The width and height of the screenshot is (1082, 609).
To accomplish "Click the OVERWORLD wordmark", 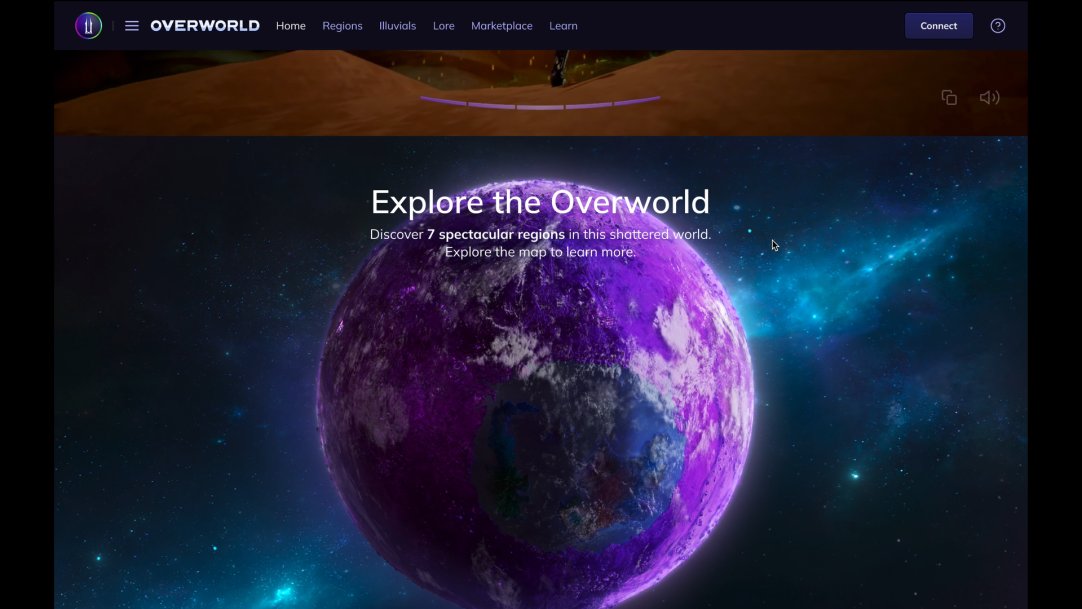I will click(x=205, y=26).
